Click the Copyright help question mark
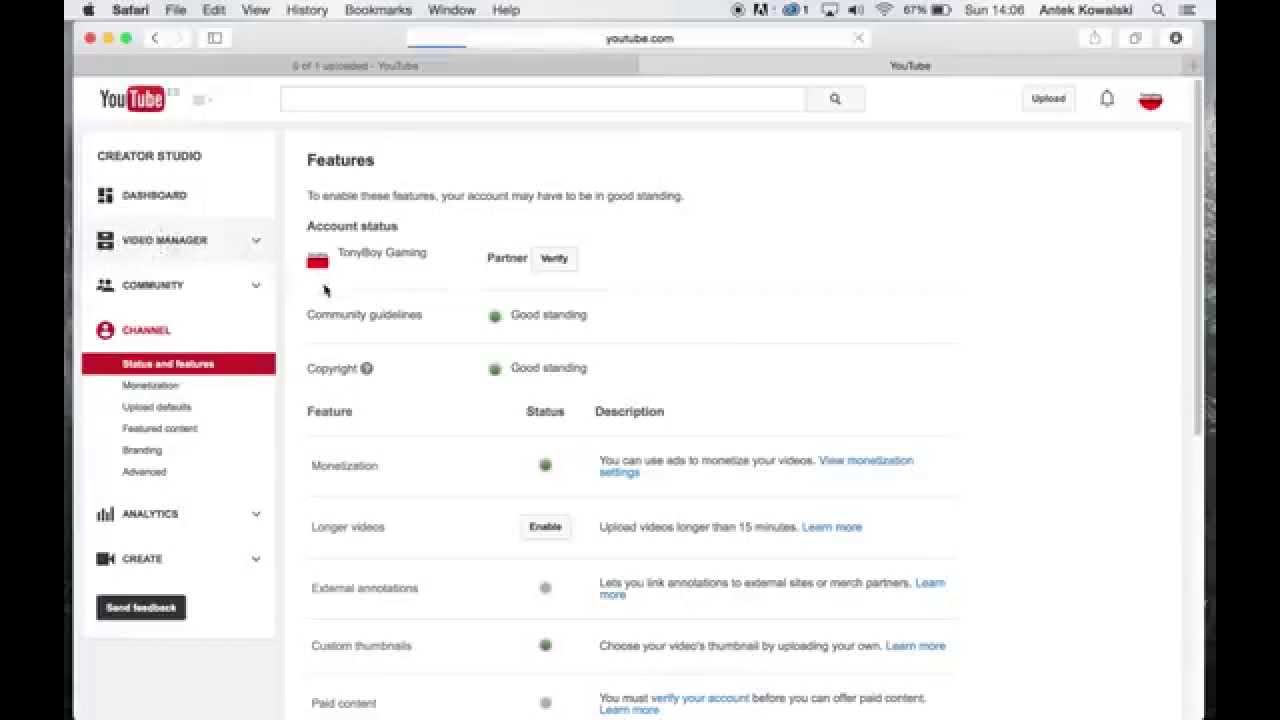1280x720 pixels. [367, 368]
